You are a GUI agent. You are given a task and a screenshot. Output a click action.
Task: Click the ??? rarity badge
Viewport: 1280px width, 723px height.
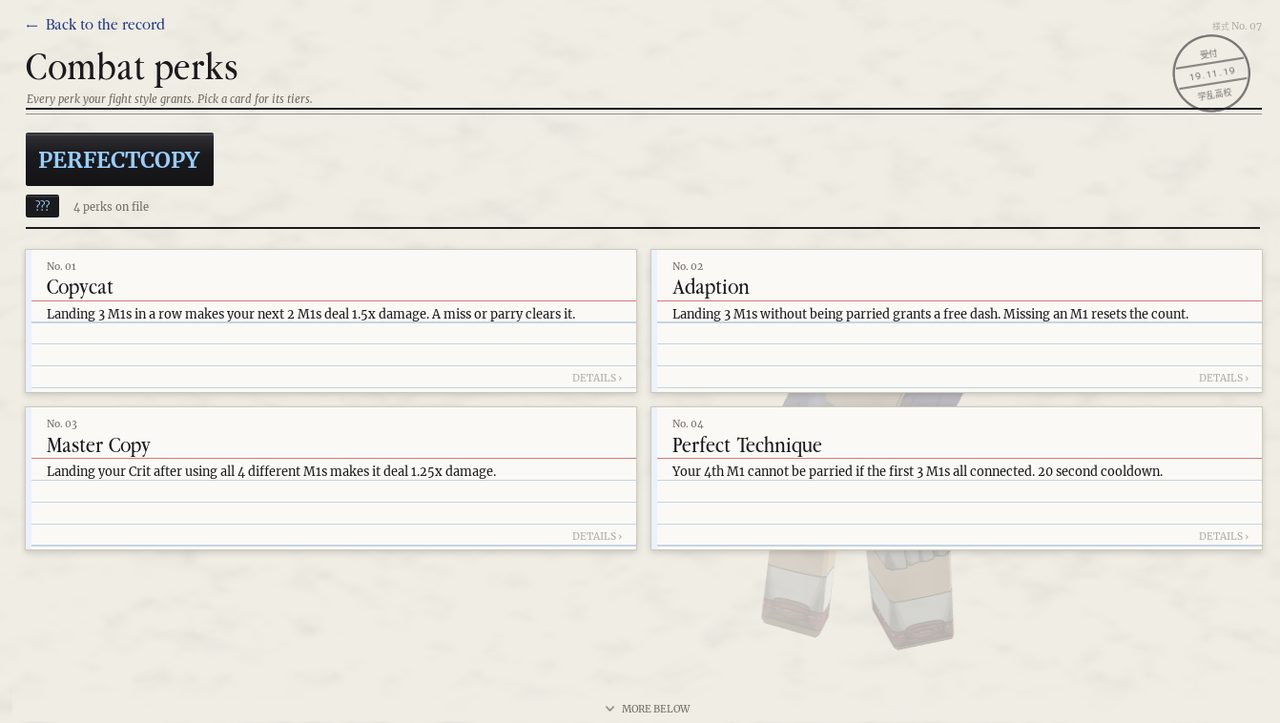coord(42,206)
